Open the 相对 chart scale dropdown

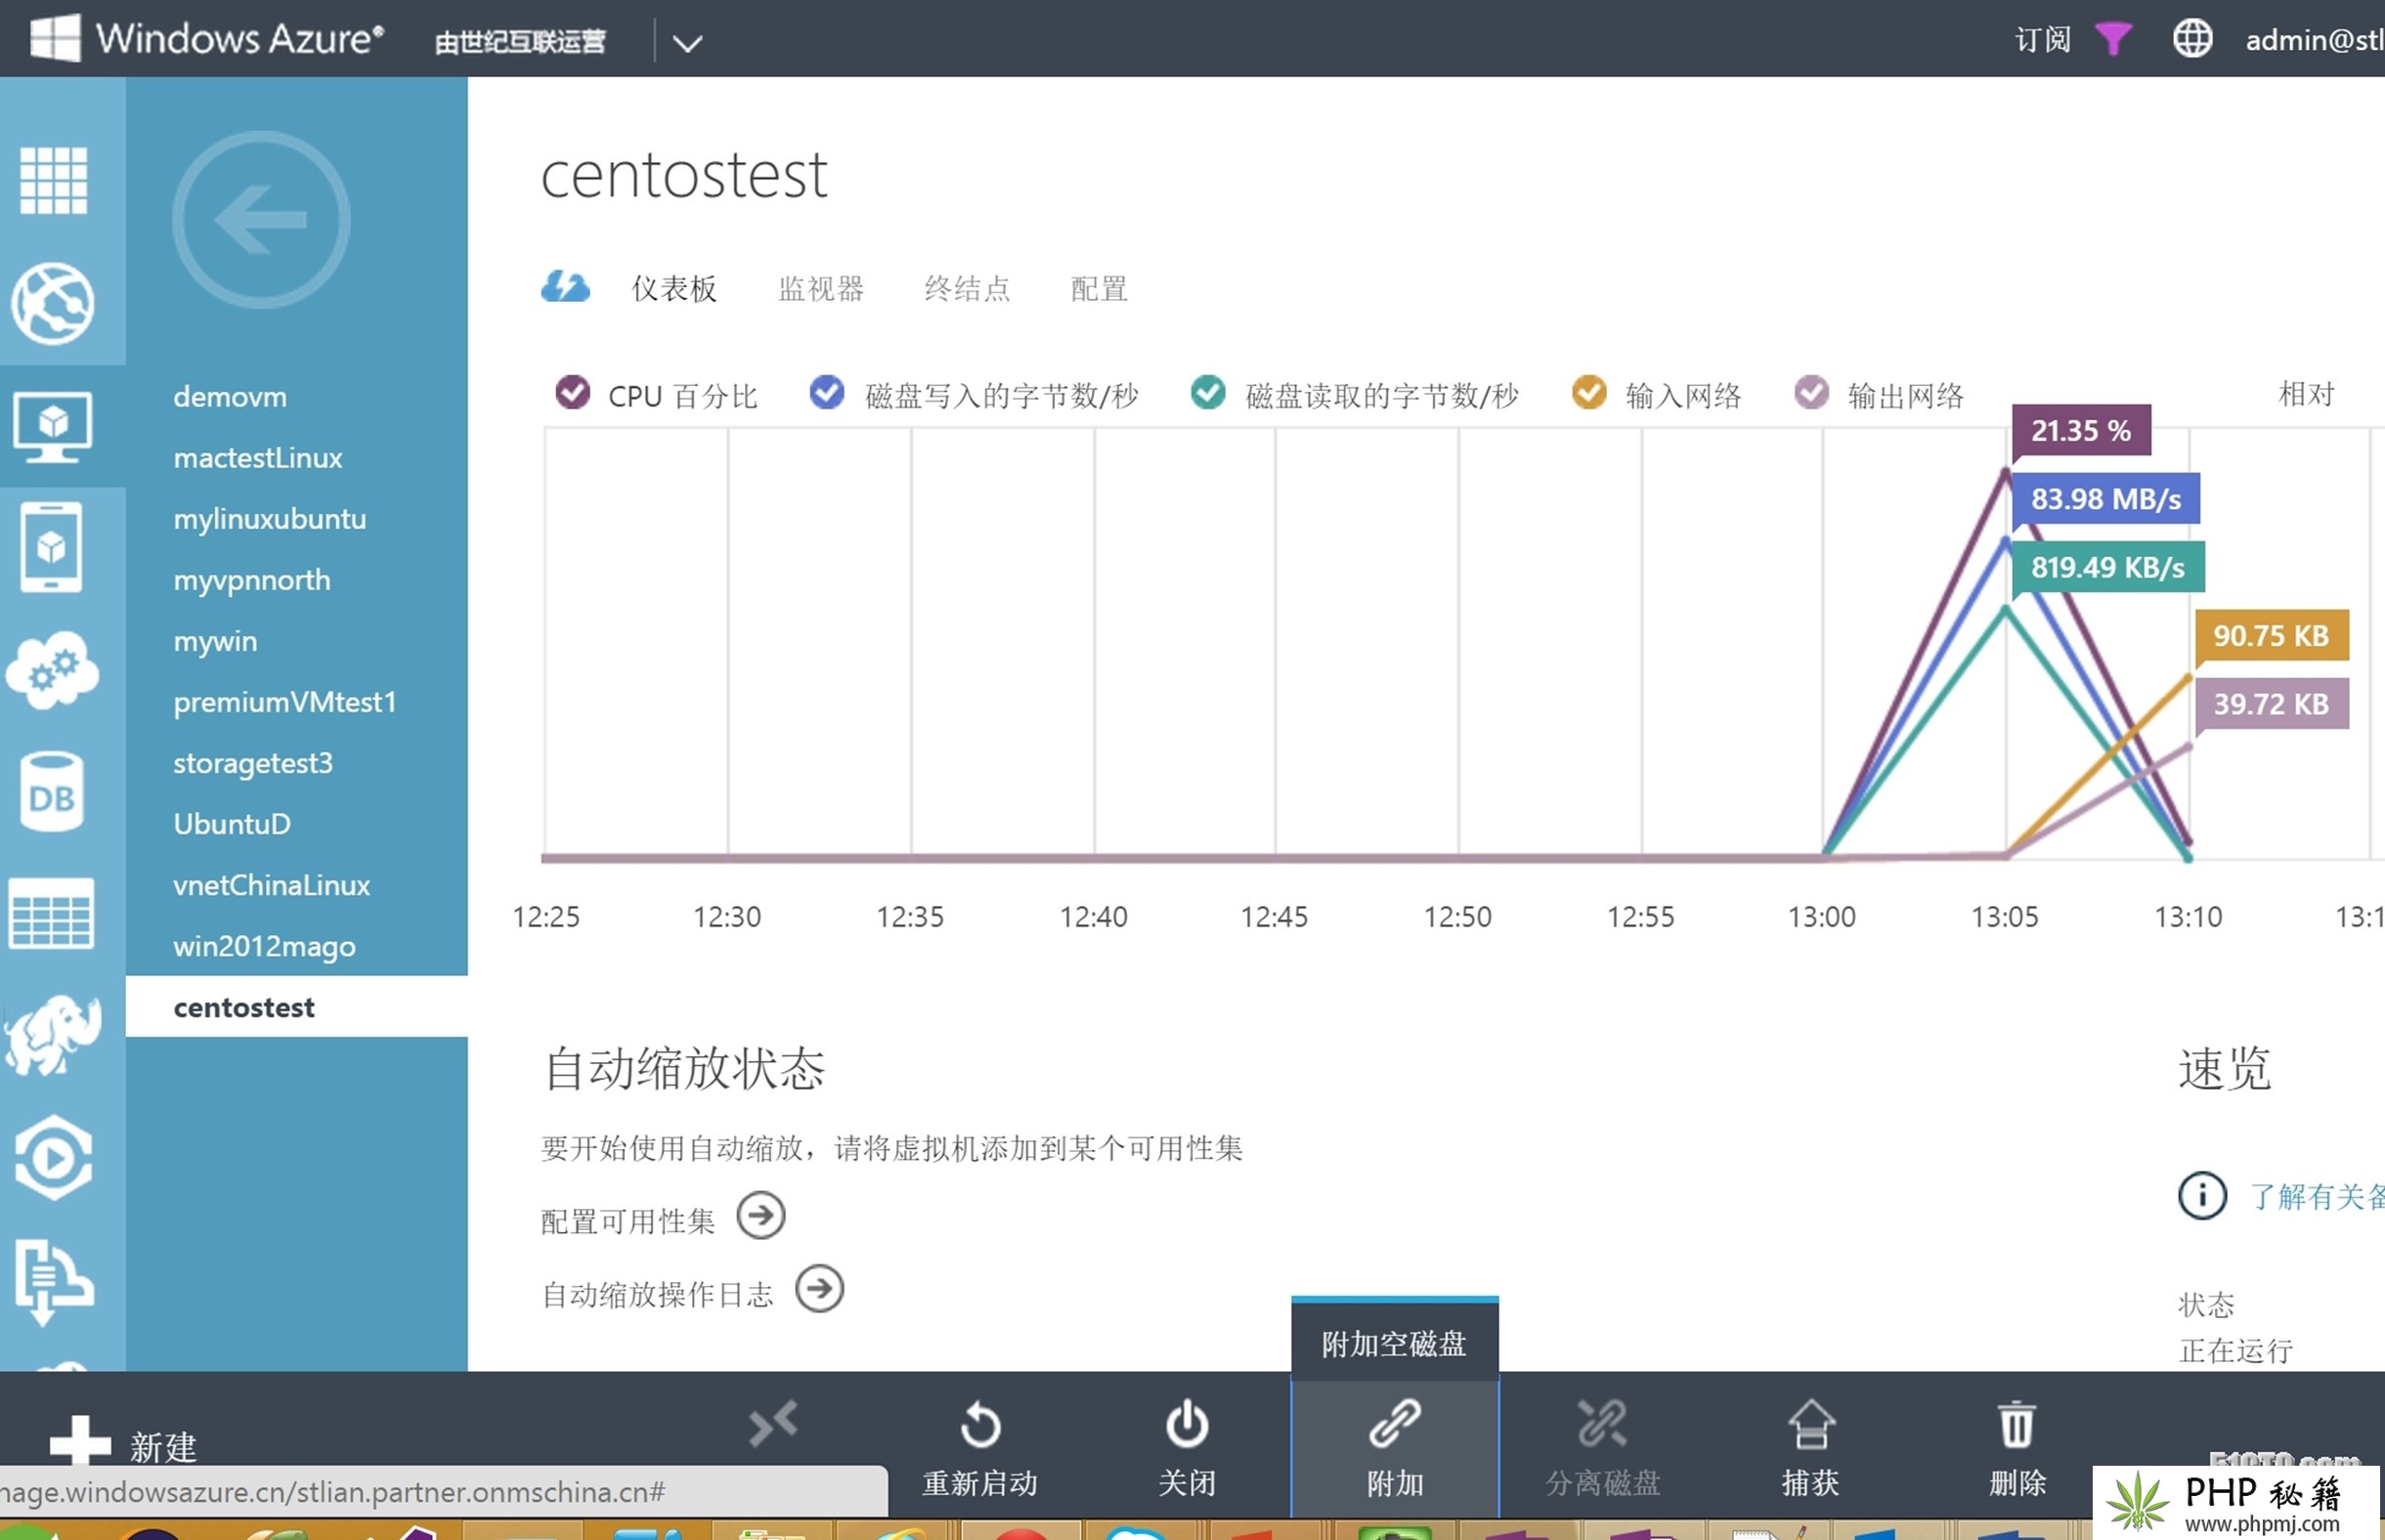pos(2307,394)
